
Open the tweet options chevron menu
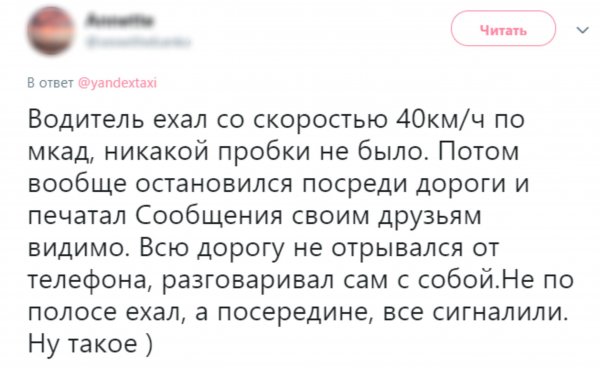(582, 30)
